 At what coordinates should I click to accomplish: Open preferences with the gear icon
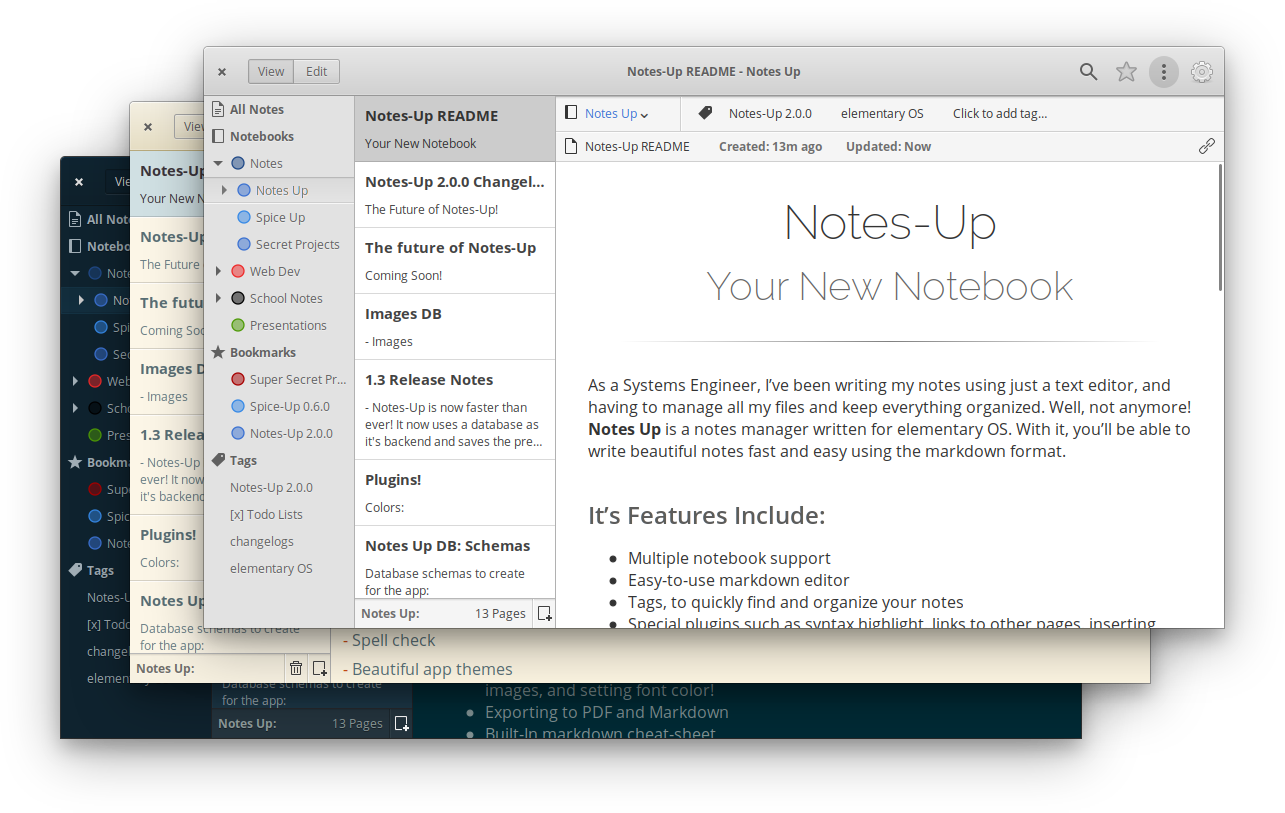click(x=1202, y=72)
